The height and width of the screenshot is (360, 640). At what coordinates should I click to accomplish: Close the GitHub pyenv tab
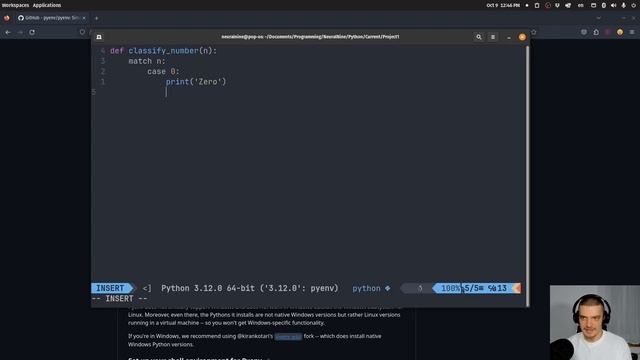84,18
